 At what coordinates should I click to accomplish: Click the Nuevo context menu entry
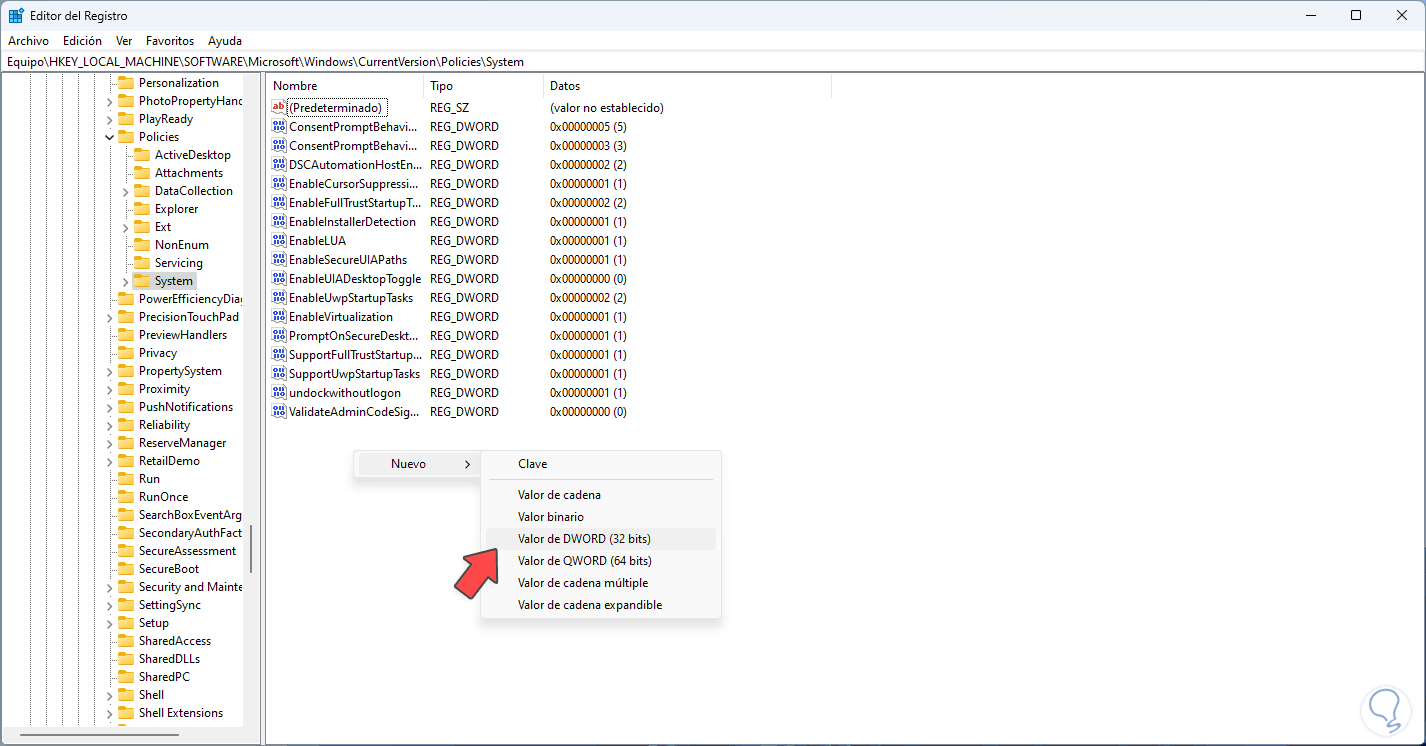[418, 464]
